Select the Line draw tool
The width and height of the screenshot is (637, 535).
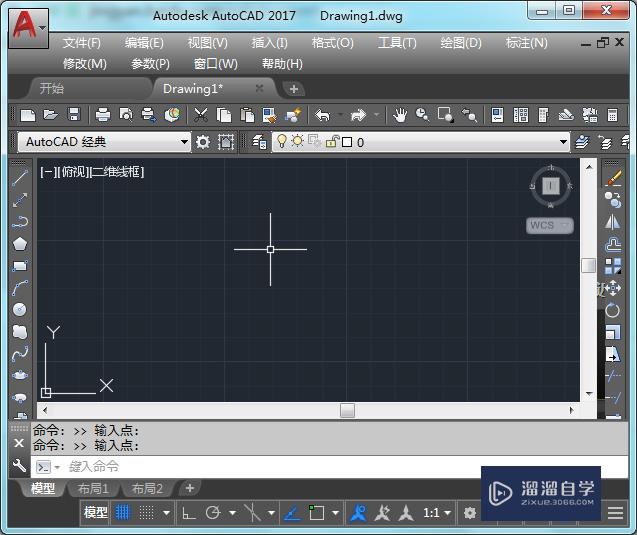[20, 178]
